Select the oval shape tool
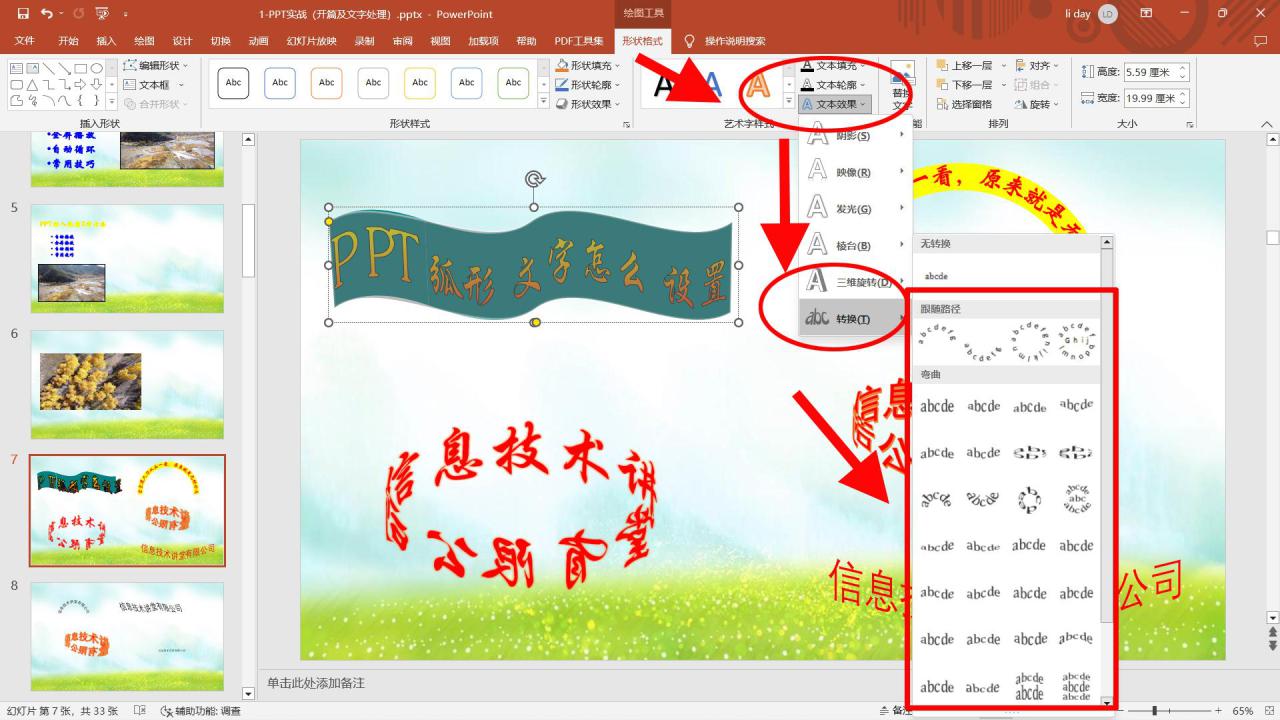The width and height of the screenshot is (1280, 720). tap(98, 68)
